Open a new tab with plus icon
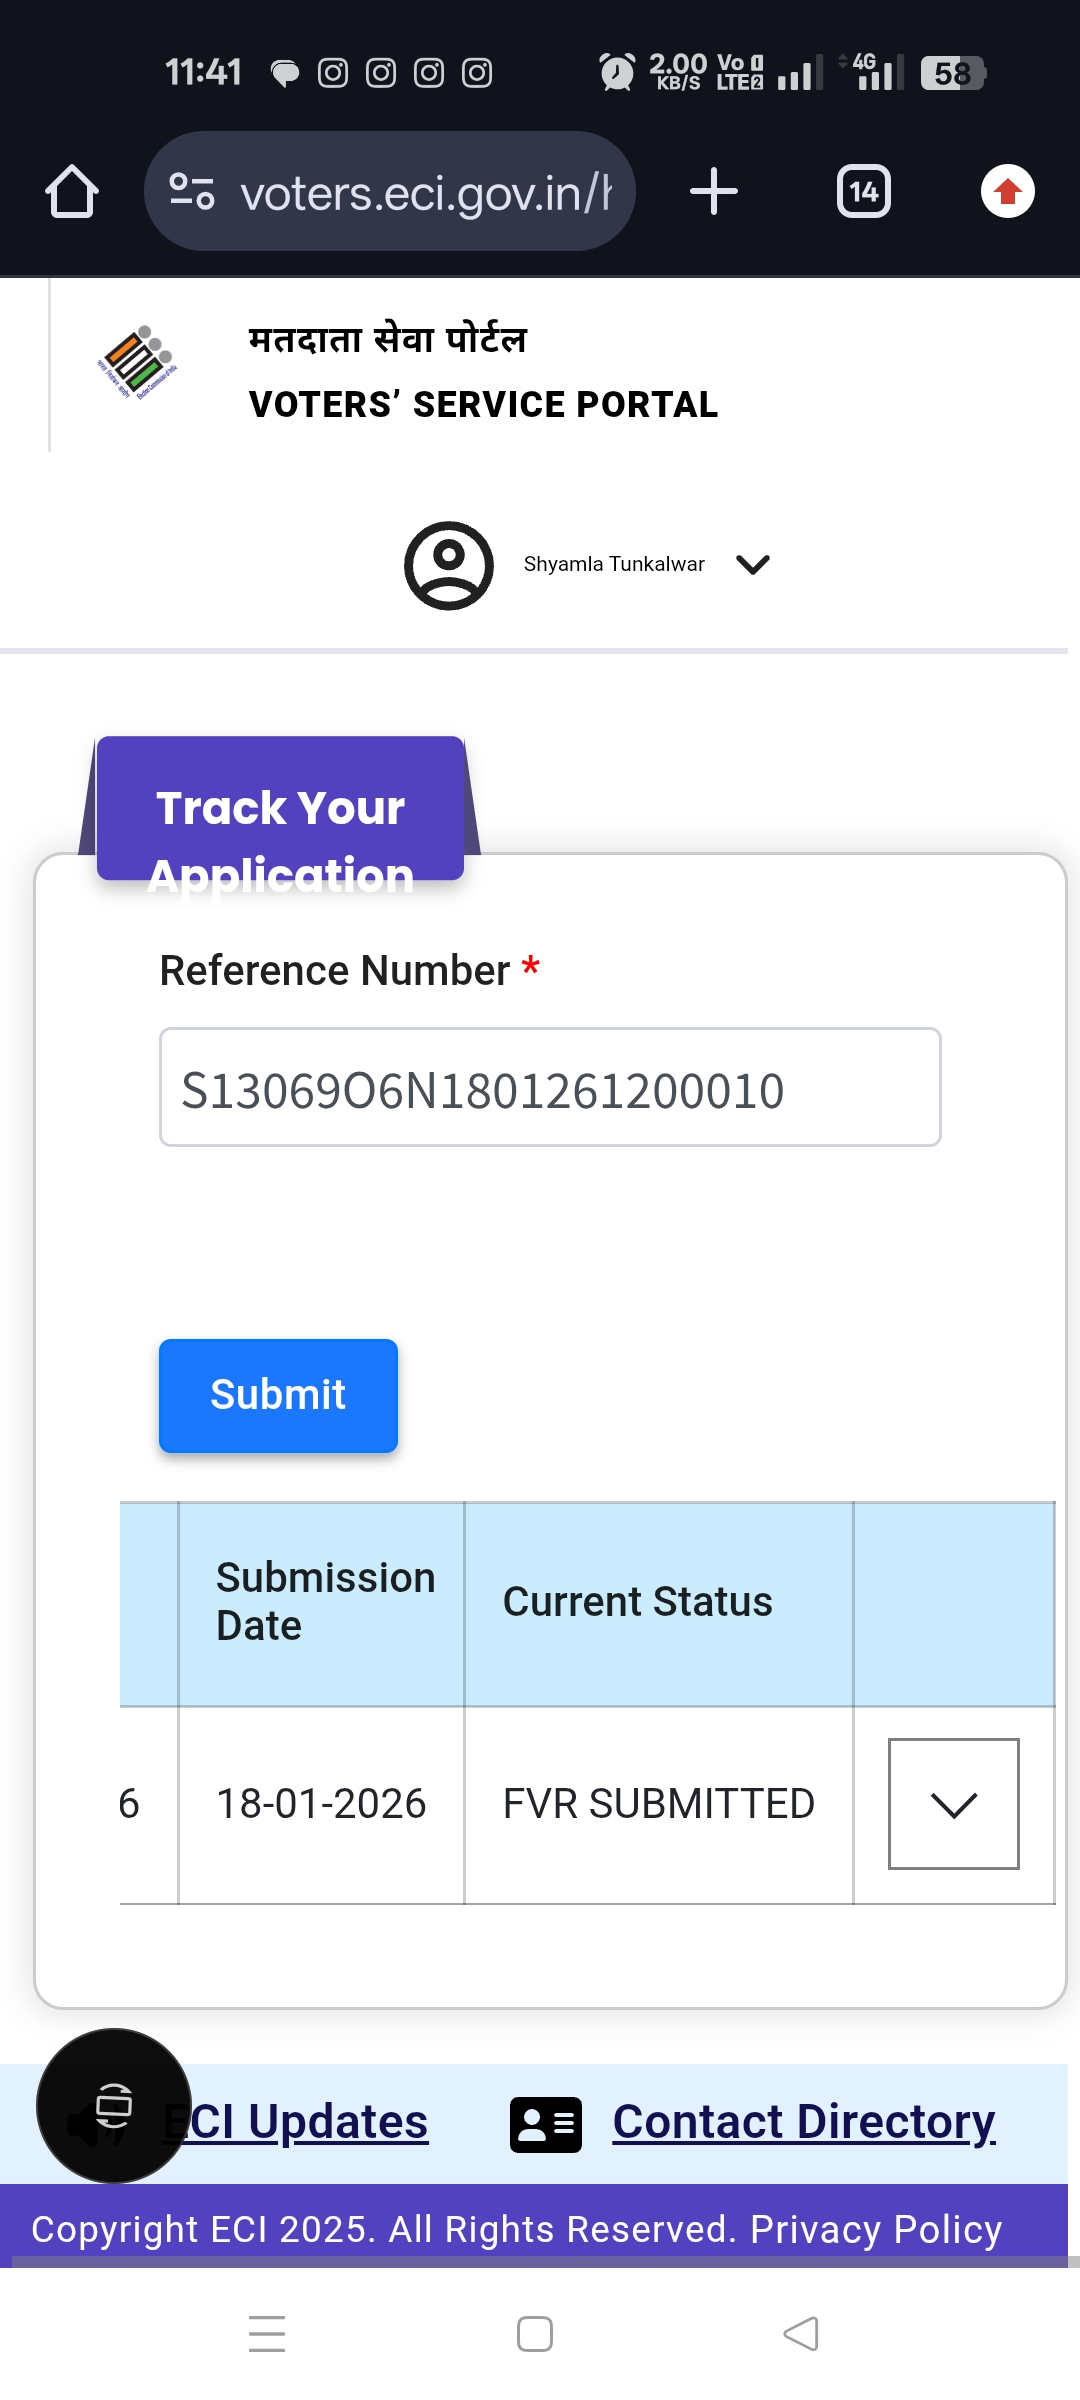 point(714,191)
